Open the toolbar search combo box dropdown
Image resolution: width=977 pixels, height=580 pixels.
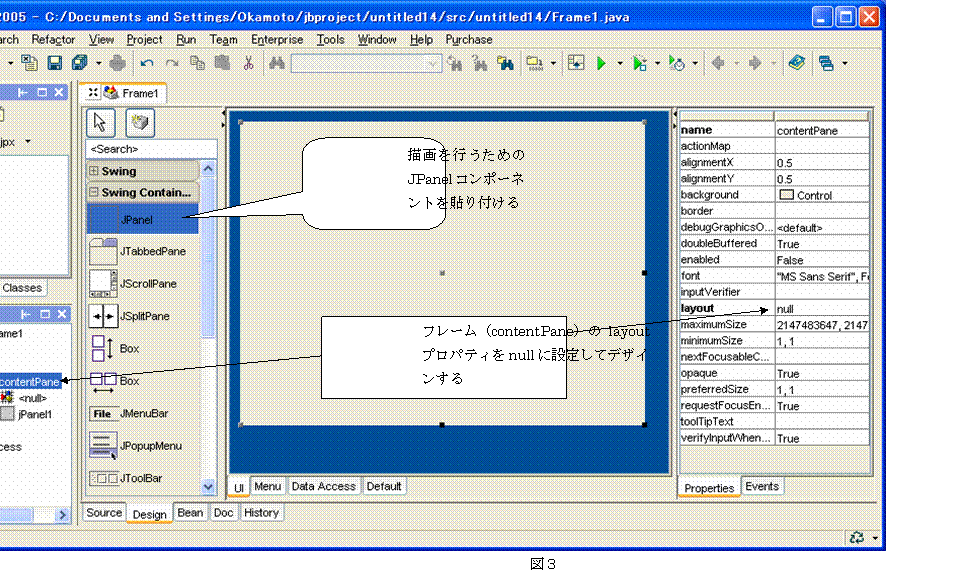click(434, 63)
